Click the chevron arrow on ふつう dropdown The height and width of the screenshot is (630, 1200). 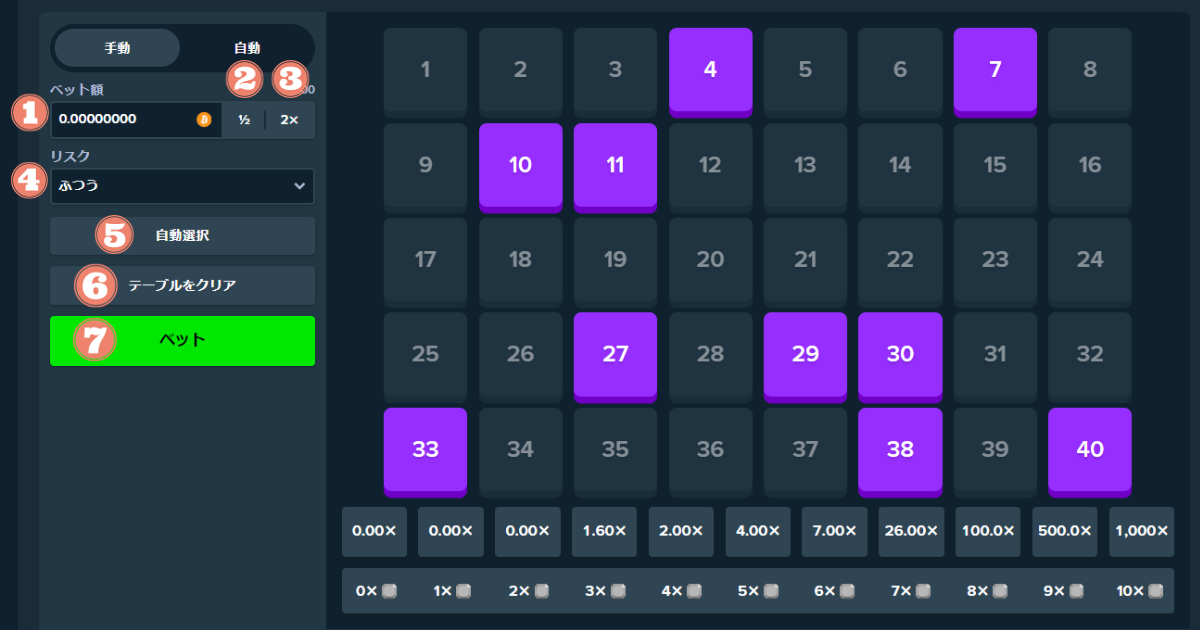click(x=299, y=186)
